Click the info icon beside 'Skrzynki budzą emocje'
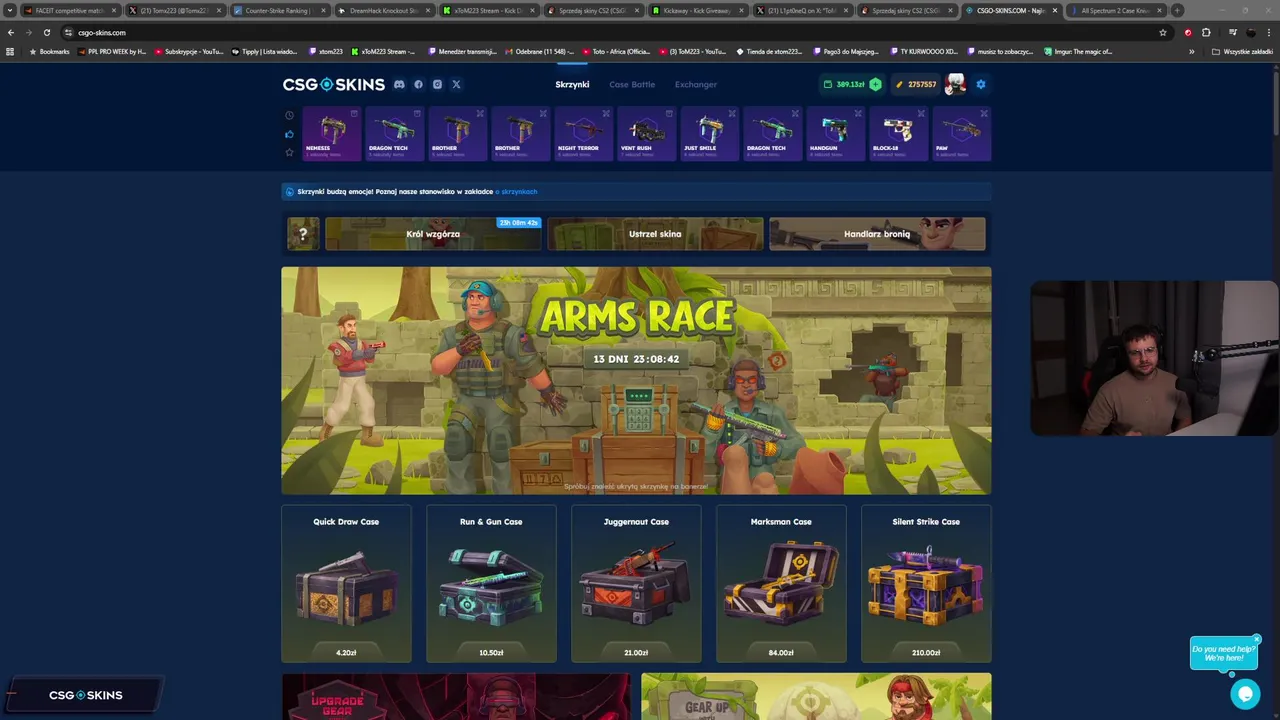This screenshot has width=1280, height=720. [290, 192]
